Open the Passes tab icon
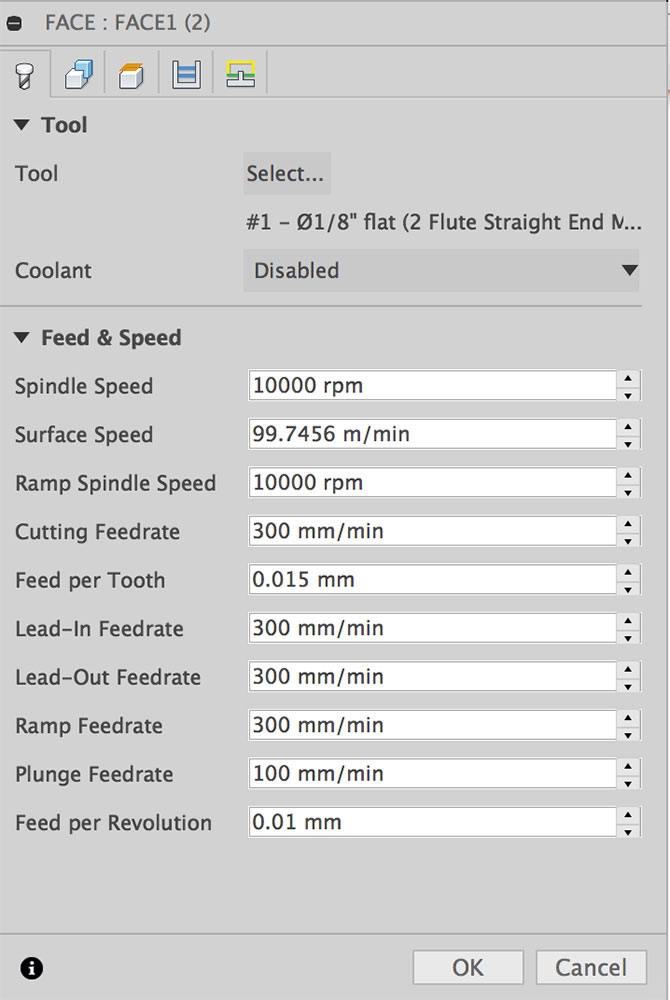670x1000 pixels. [187, 75]
